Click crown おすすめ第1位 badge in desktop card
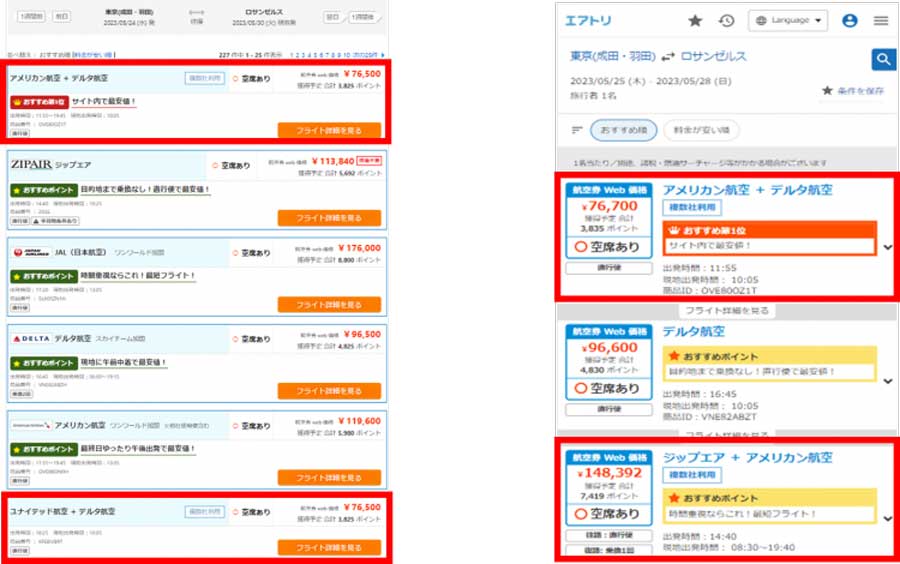Image resolution: width=900 pixels, height=564 pixels. point(40,102)
